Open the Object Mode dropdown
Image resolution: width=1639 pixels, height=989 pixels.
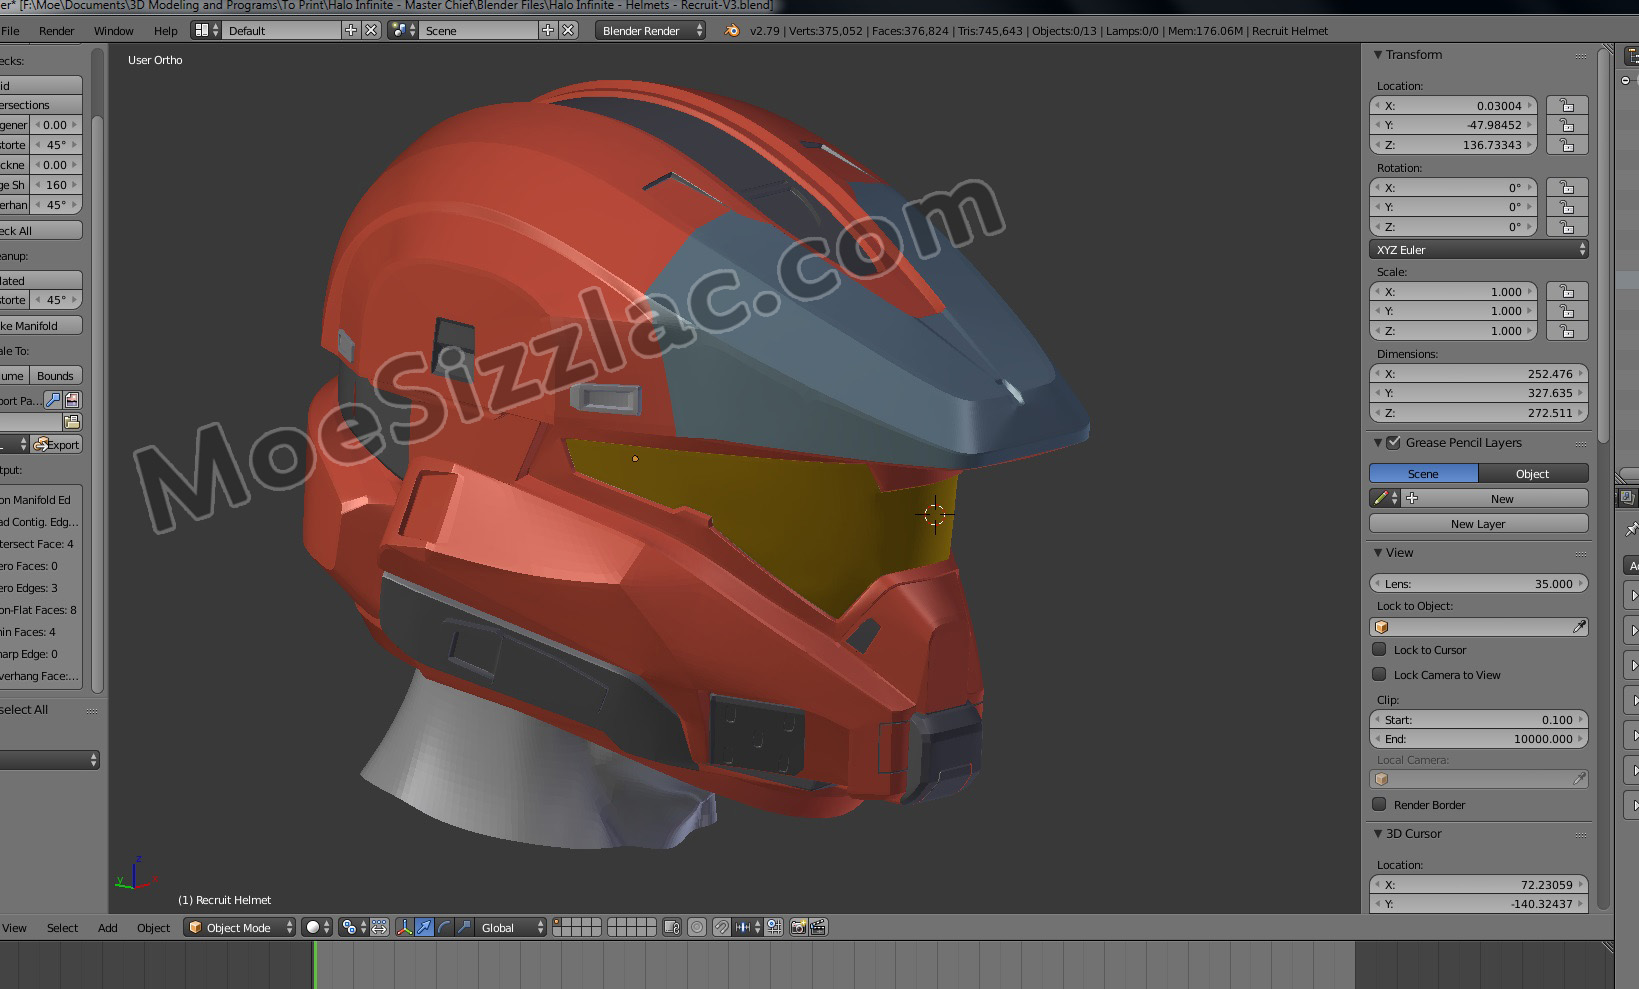[241, 928]
